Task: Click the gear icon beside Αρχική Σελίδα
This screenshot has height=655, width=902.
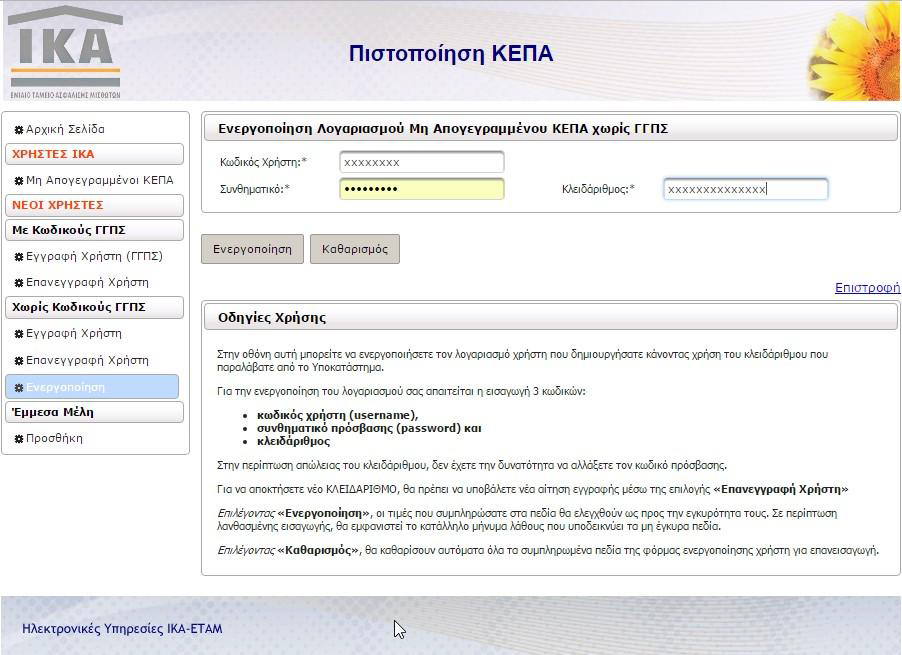Action: click(19, 130)
